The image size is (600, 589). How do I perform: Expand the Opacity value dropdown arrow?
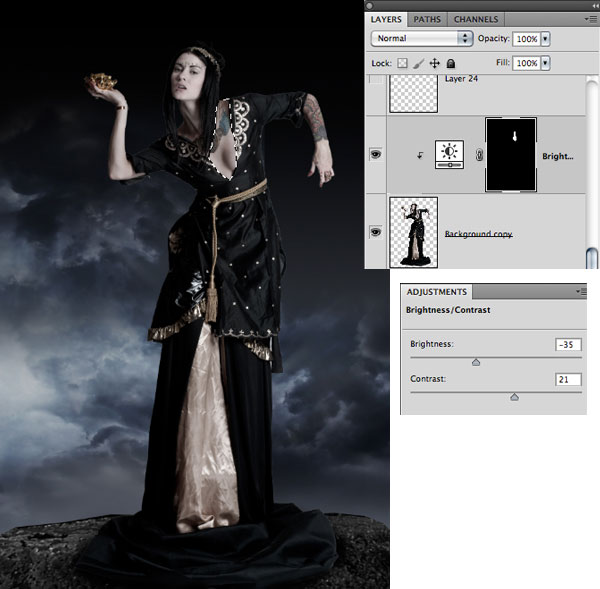545,38
